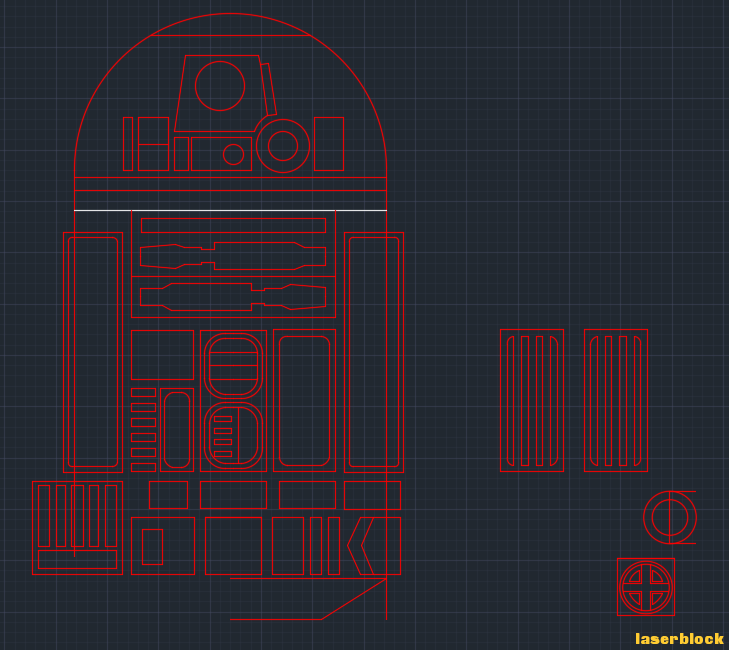Select the bottom-left panel with five vertical slots
The height and width of the screenshot is (650, 729).
coord(77,528)
